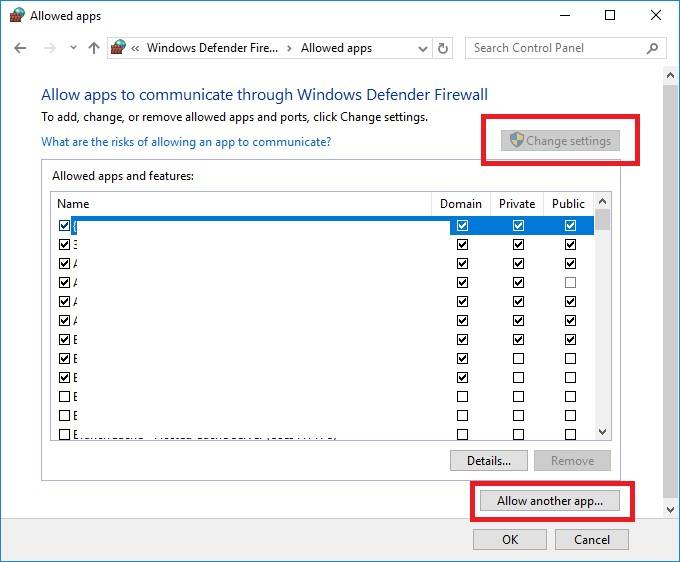Open the recent locations dropdown arrow
The width and height of the screenshot is (680, 562).
73,48
